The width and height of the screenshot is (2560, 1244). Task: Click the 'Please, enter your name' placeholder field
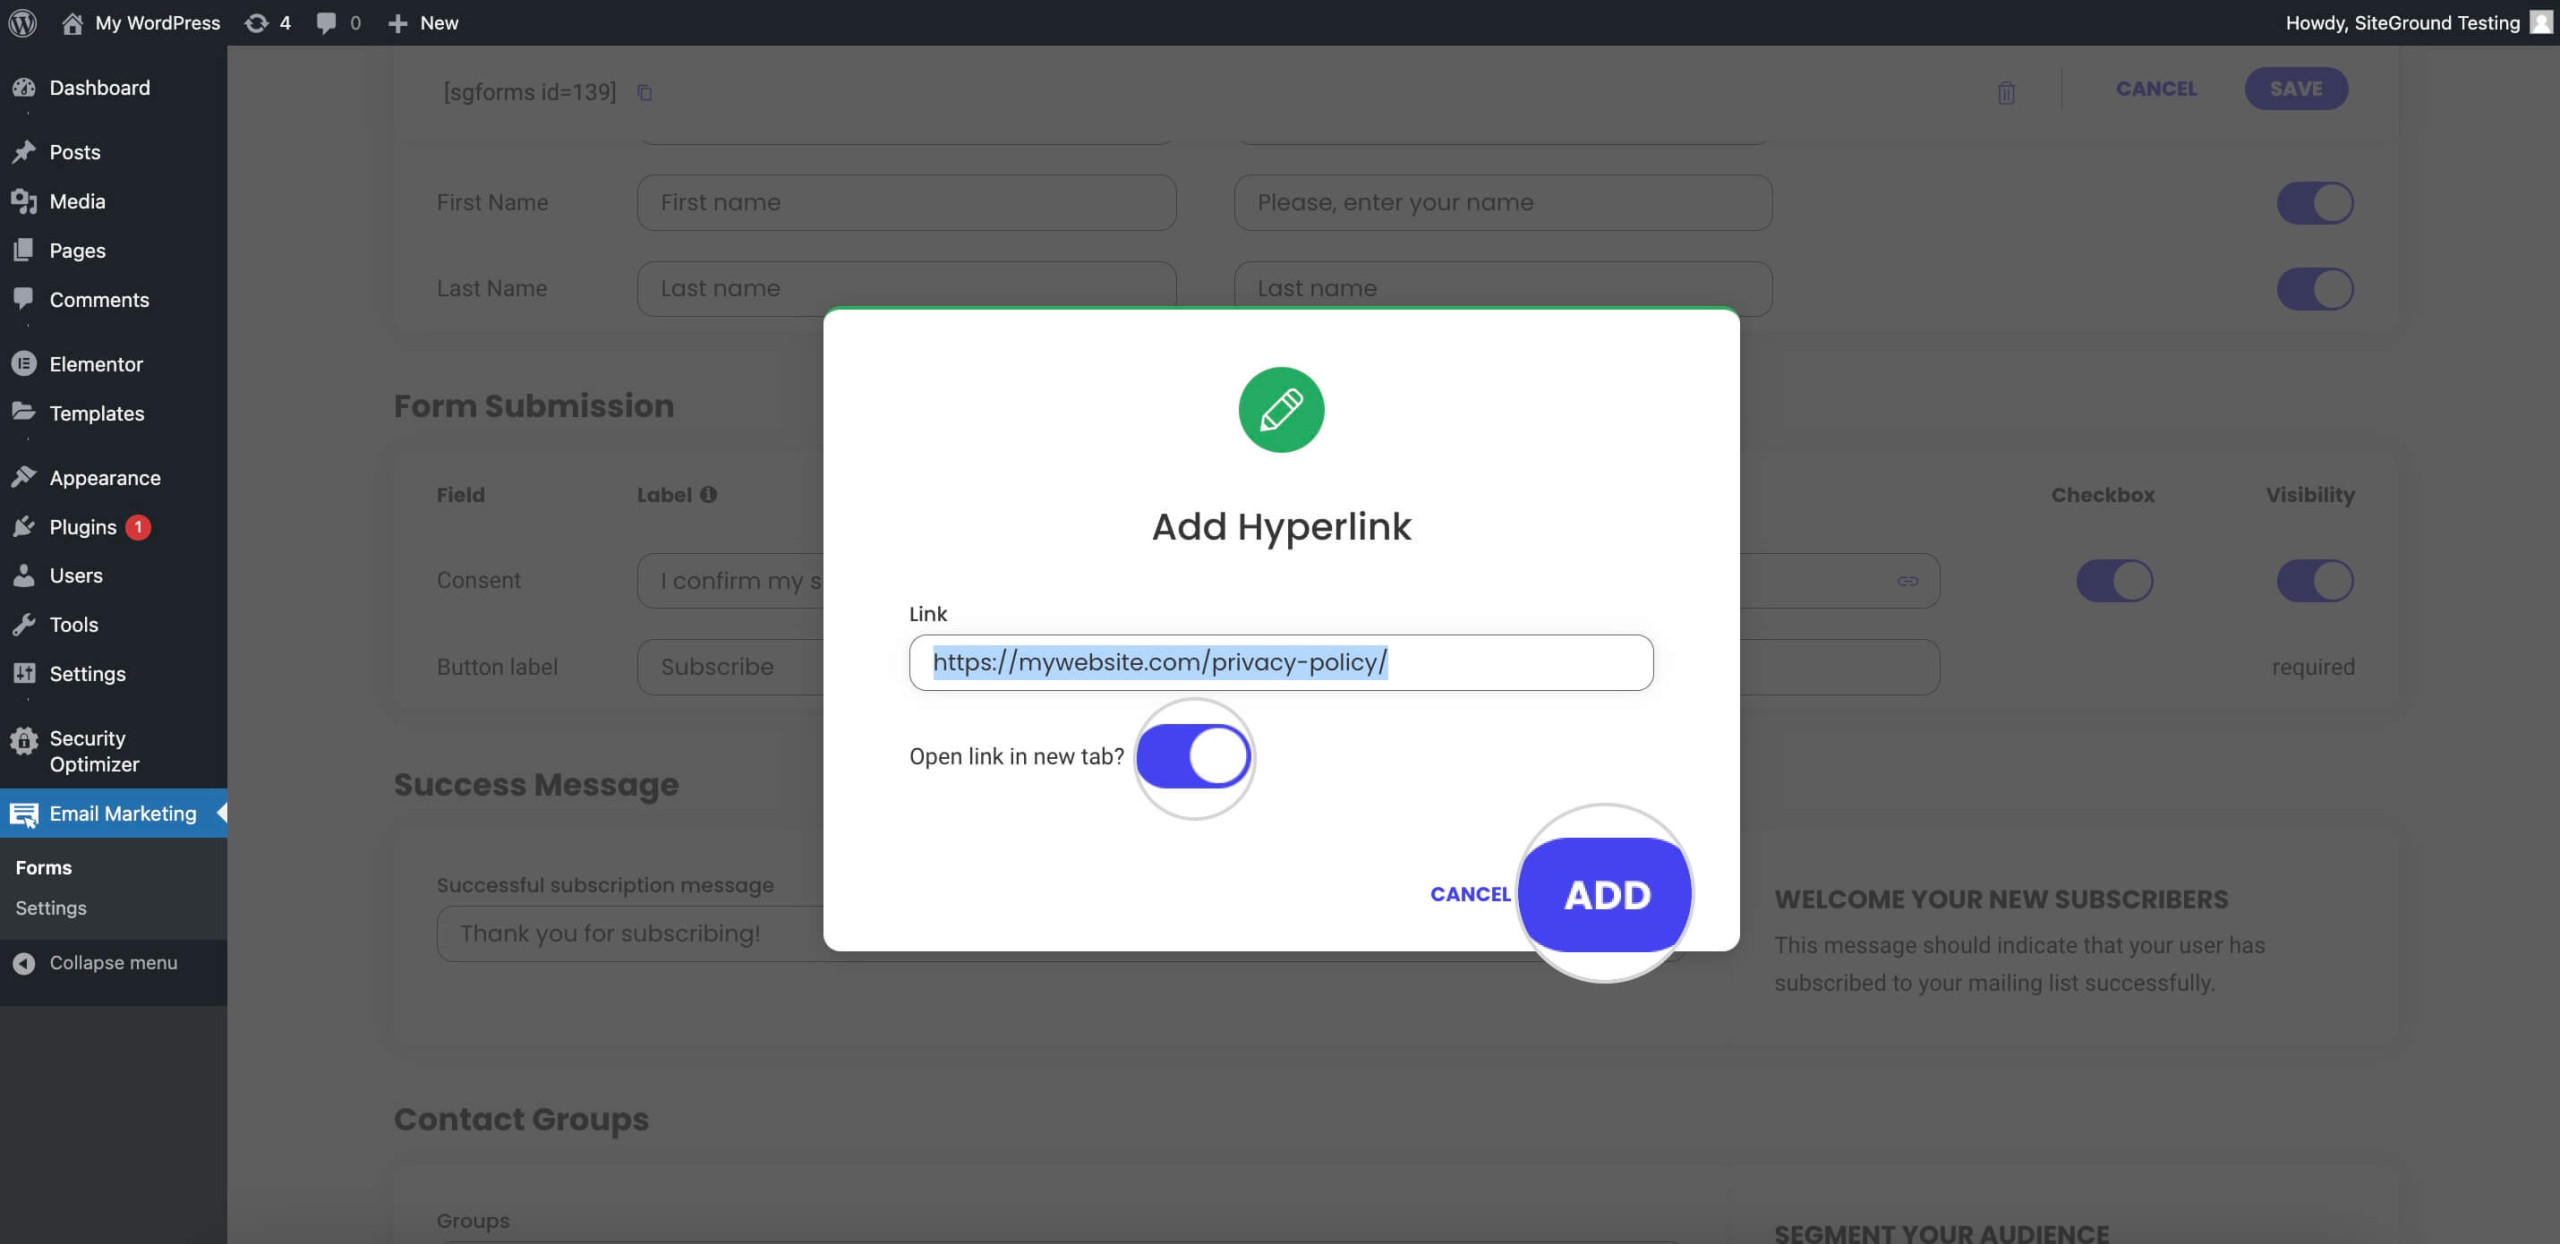pos(1503,202)
